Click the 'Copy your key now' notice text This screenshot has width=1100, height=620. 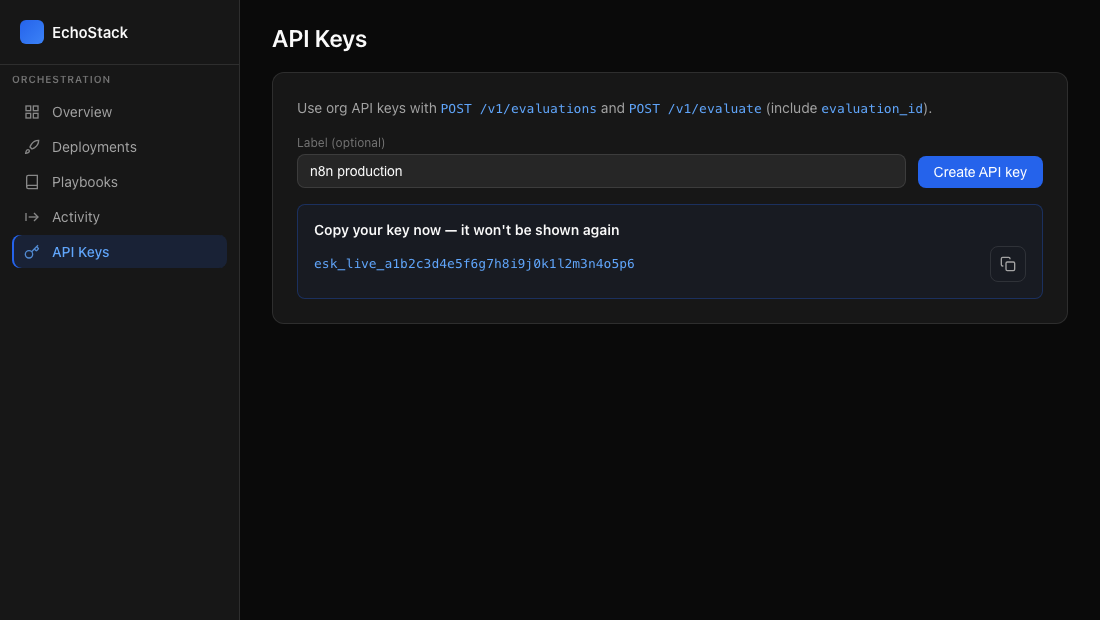467,230
